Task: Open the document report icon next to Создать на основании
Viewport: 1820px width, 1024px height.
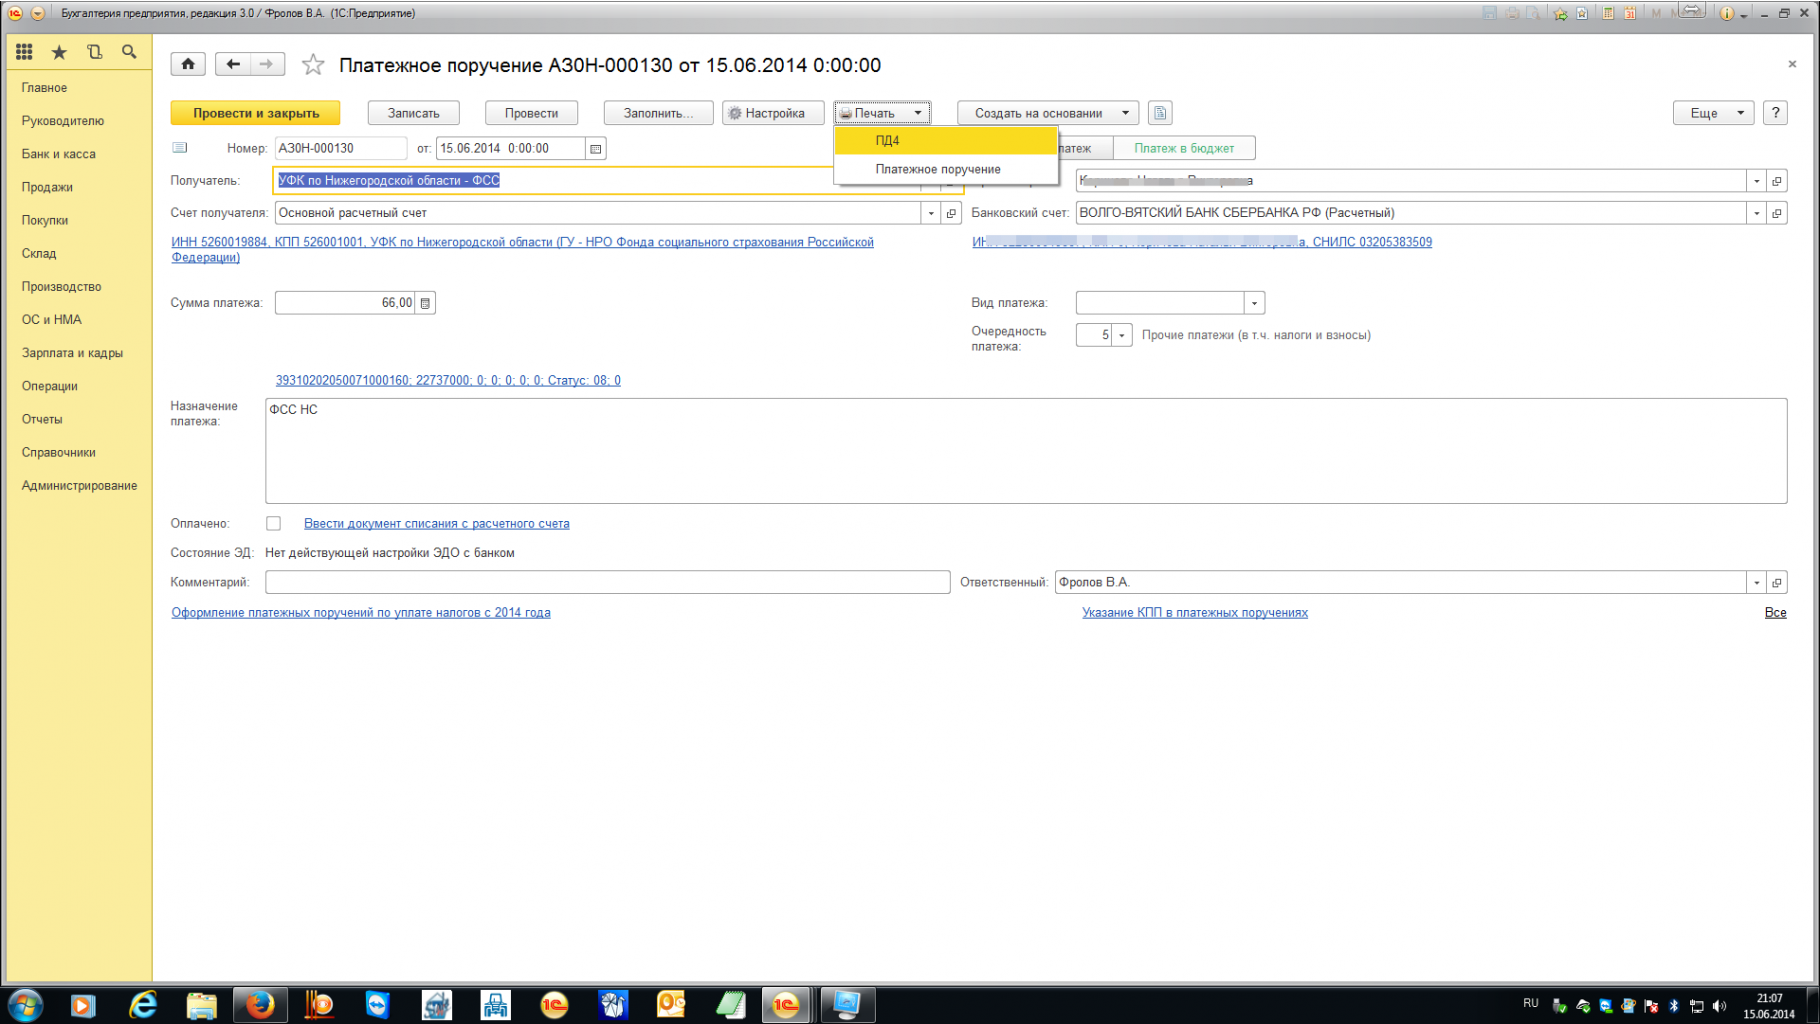Action: tap(1160, 113)
